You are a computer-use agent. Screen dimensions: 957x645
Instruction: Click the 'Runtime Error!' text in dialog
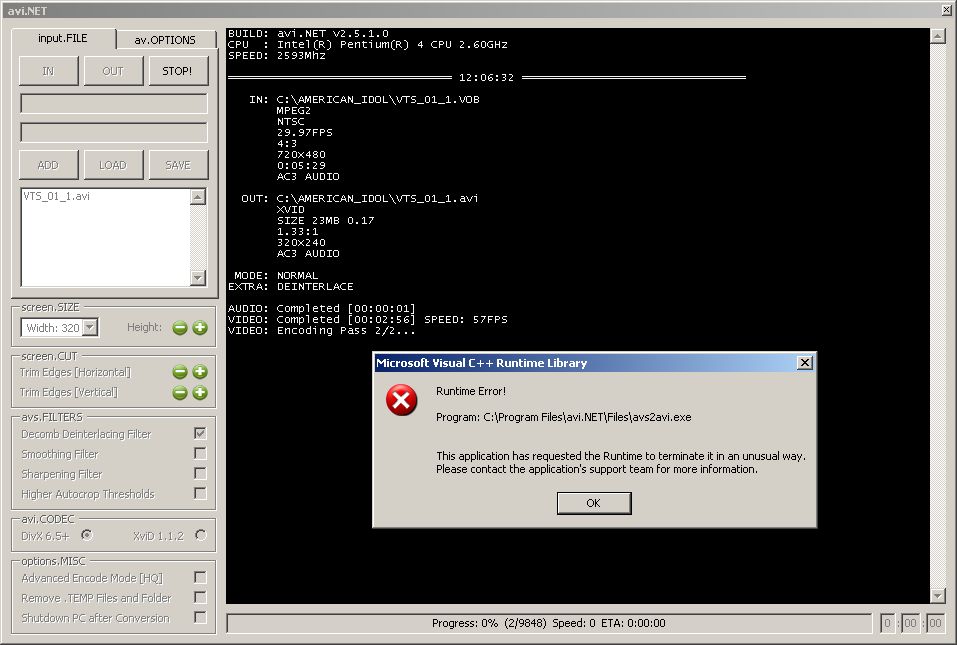coord(471,391)
